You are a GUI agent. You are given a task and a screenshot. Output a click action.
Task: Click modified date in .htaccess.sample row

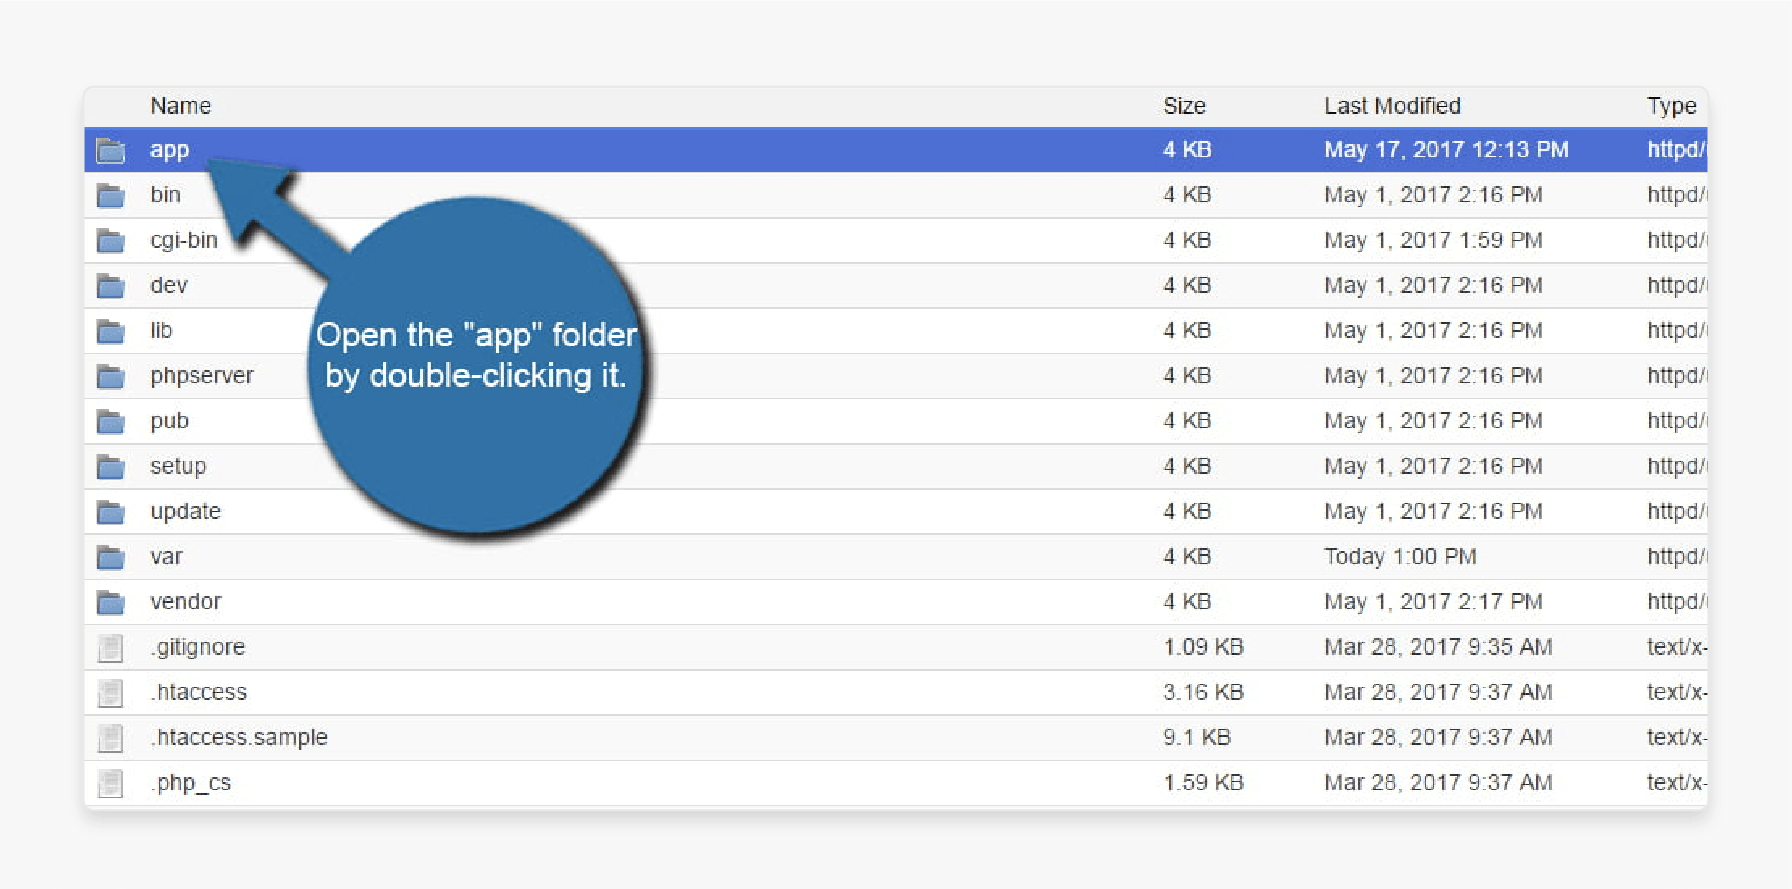click(1438, 737)
